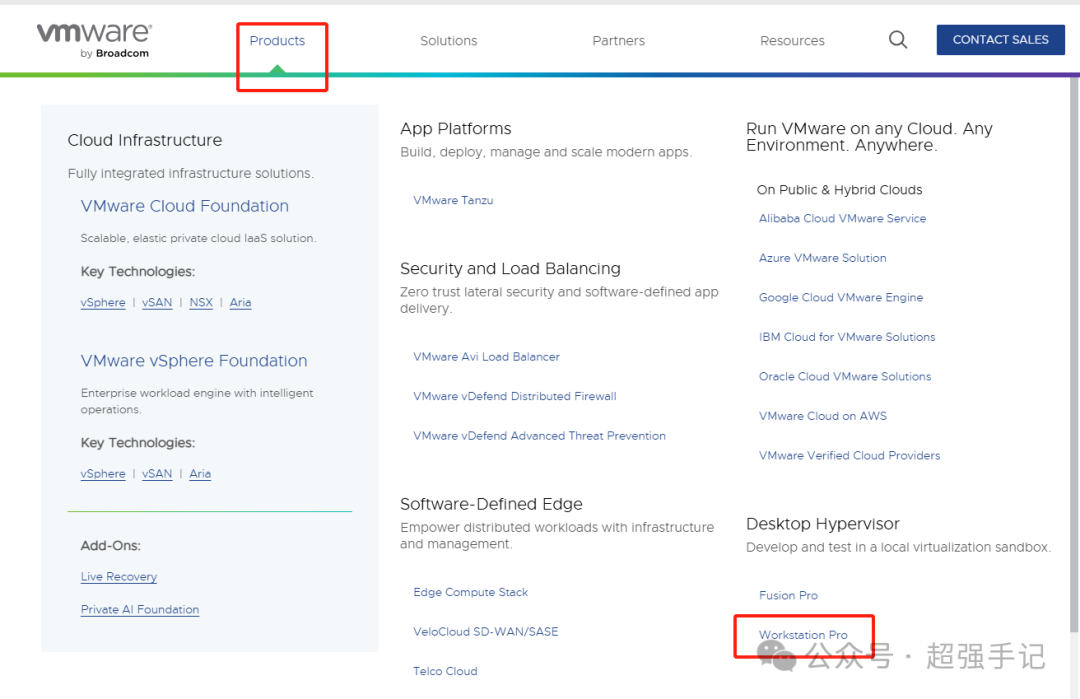Click the NSX link
The height and width of the screenshot is (699, 1080).
point(201,302)
